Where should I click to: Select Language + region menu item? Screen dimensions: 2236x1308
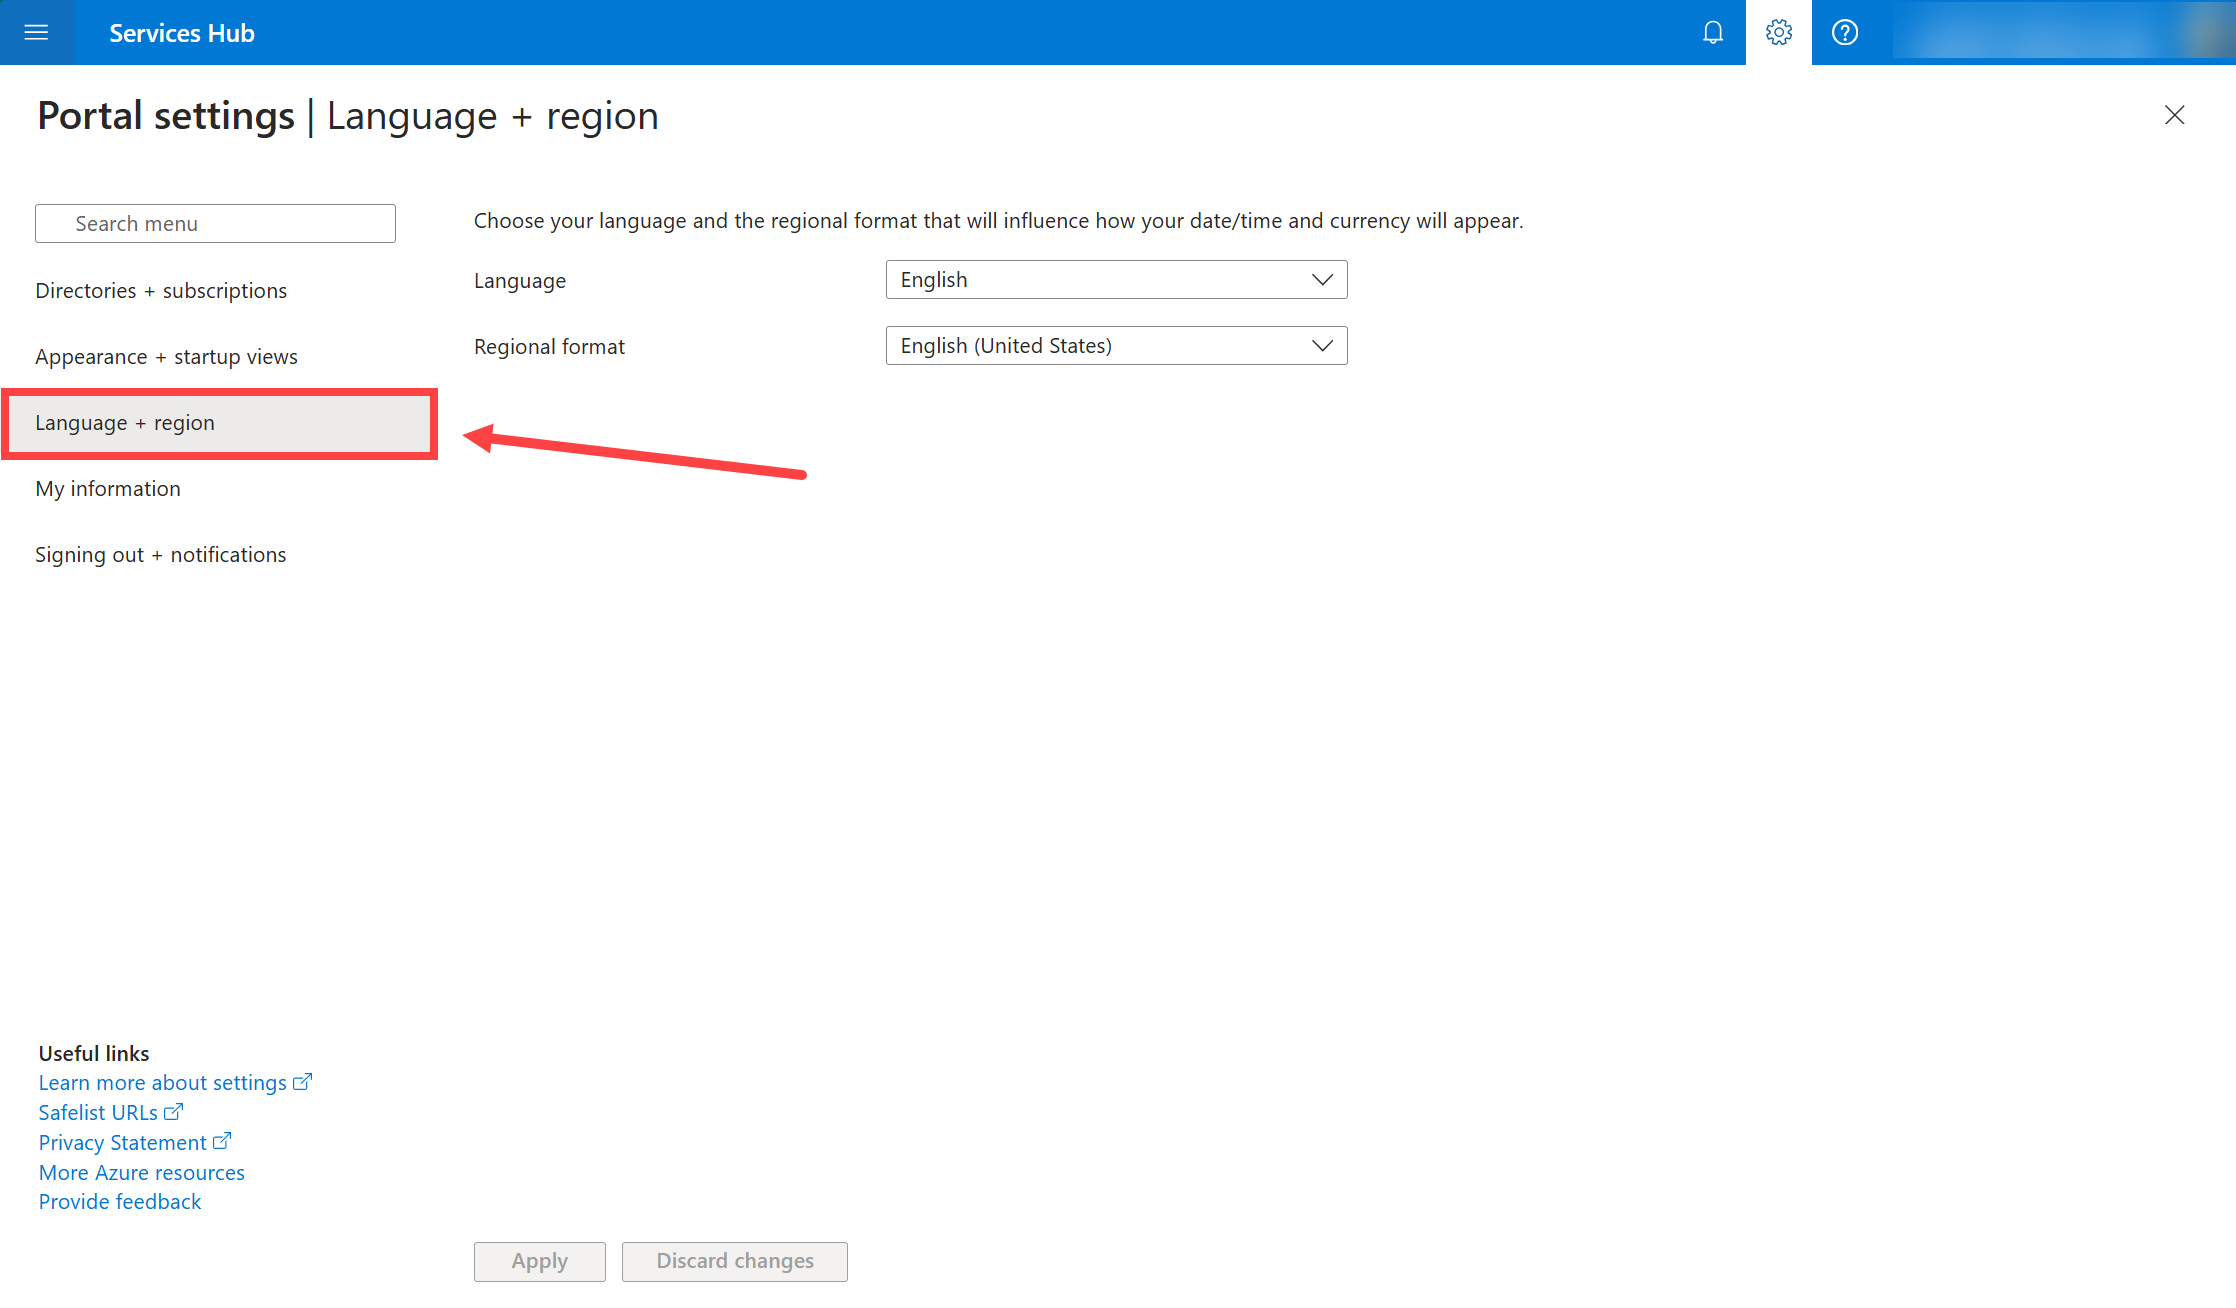coord(125,423)
